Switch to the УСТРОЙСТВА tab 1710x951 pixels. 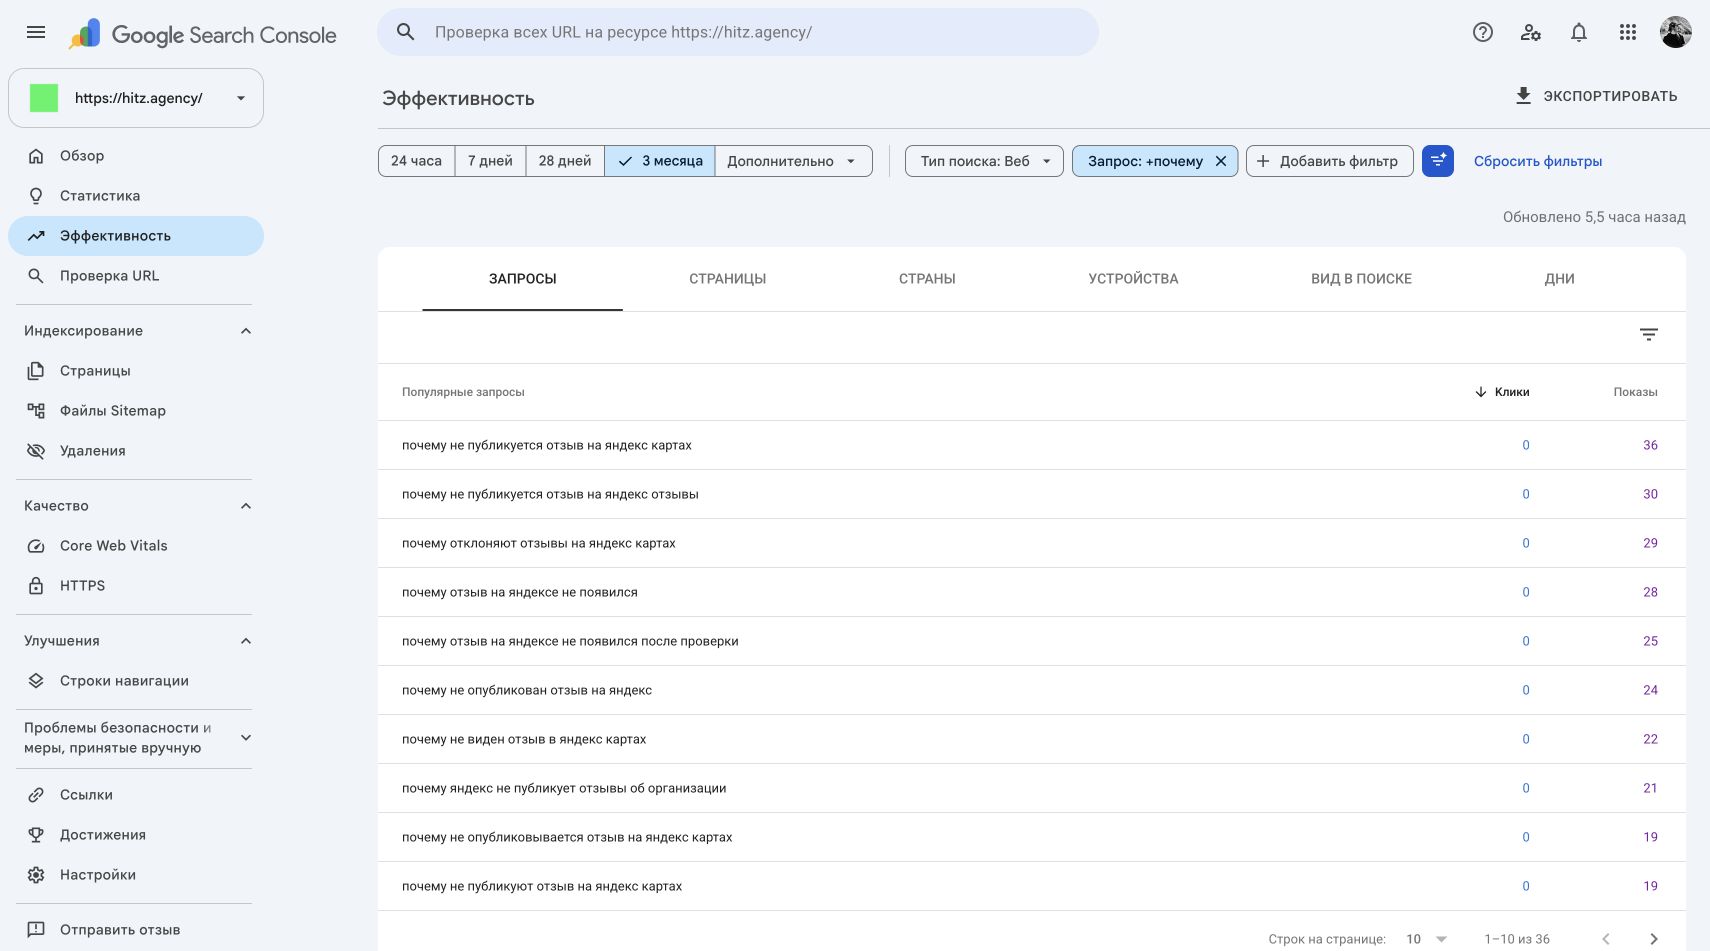point(1133,279)
